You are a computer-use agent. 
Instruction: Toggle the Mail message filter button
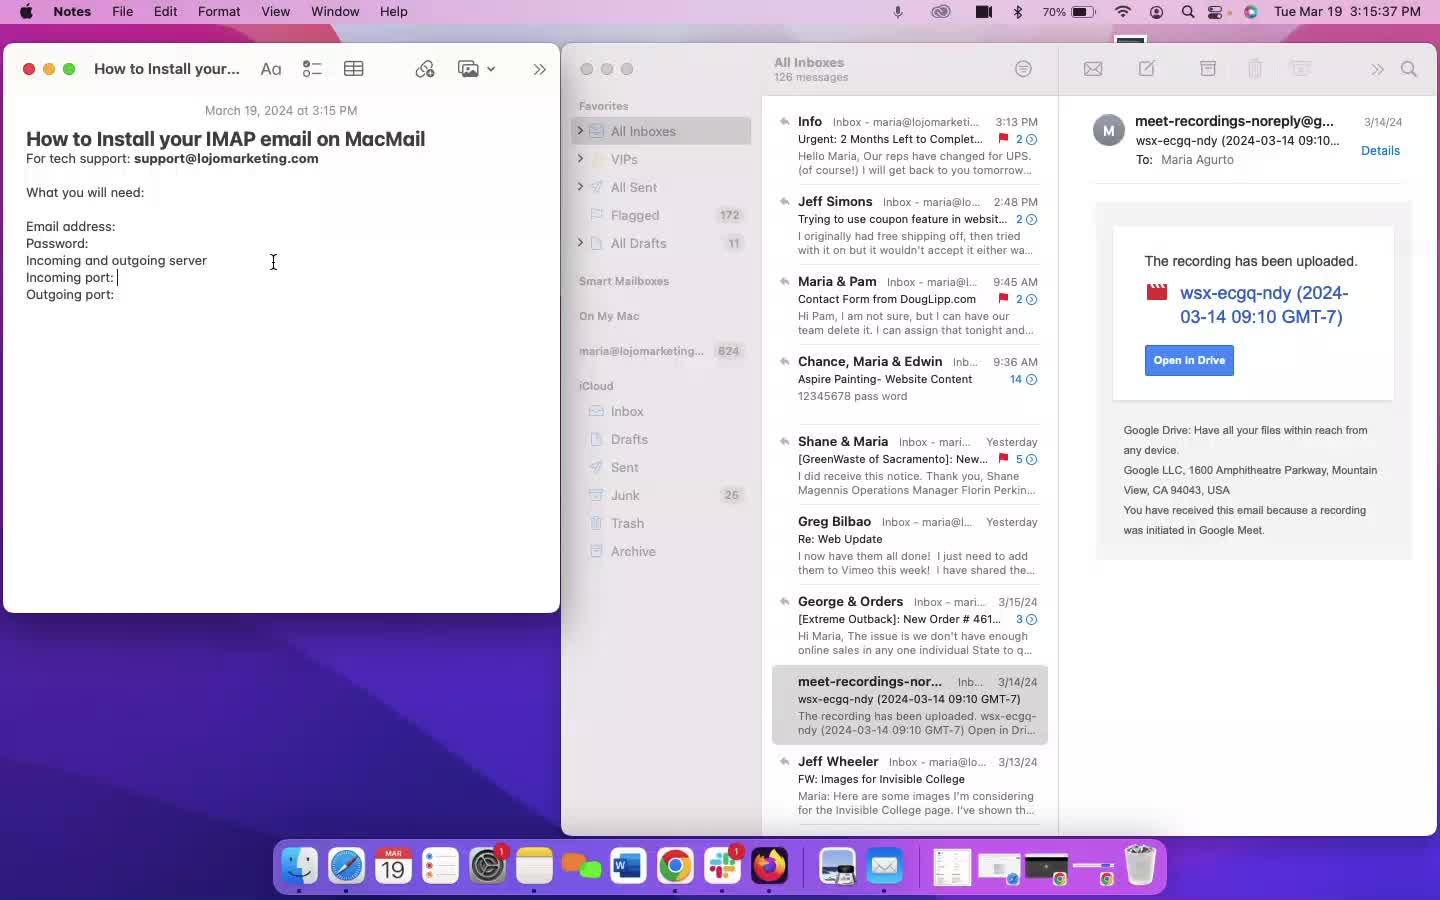(1023, 69)
